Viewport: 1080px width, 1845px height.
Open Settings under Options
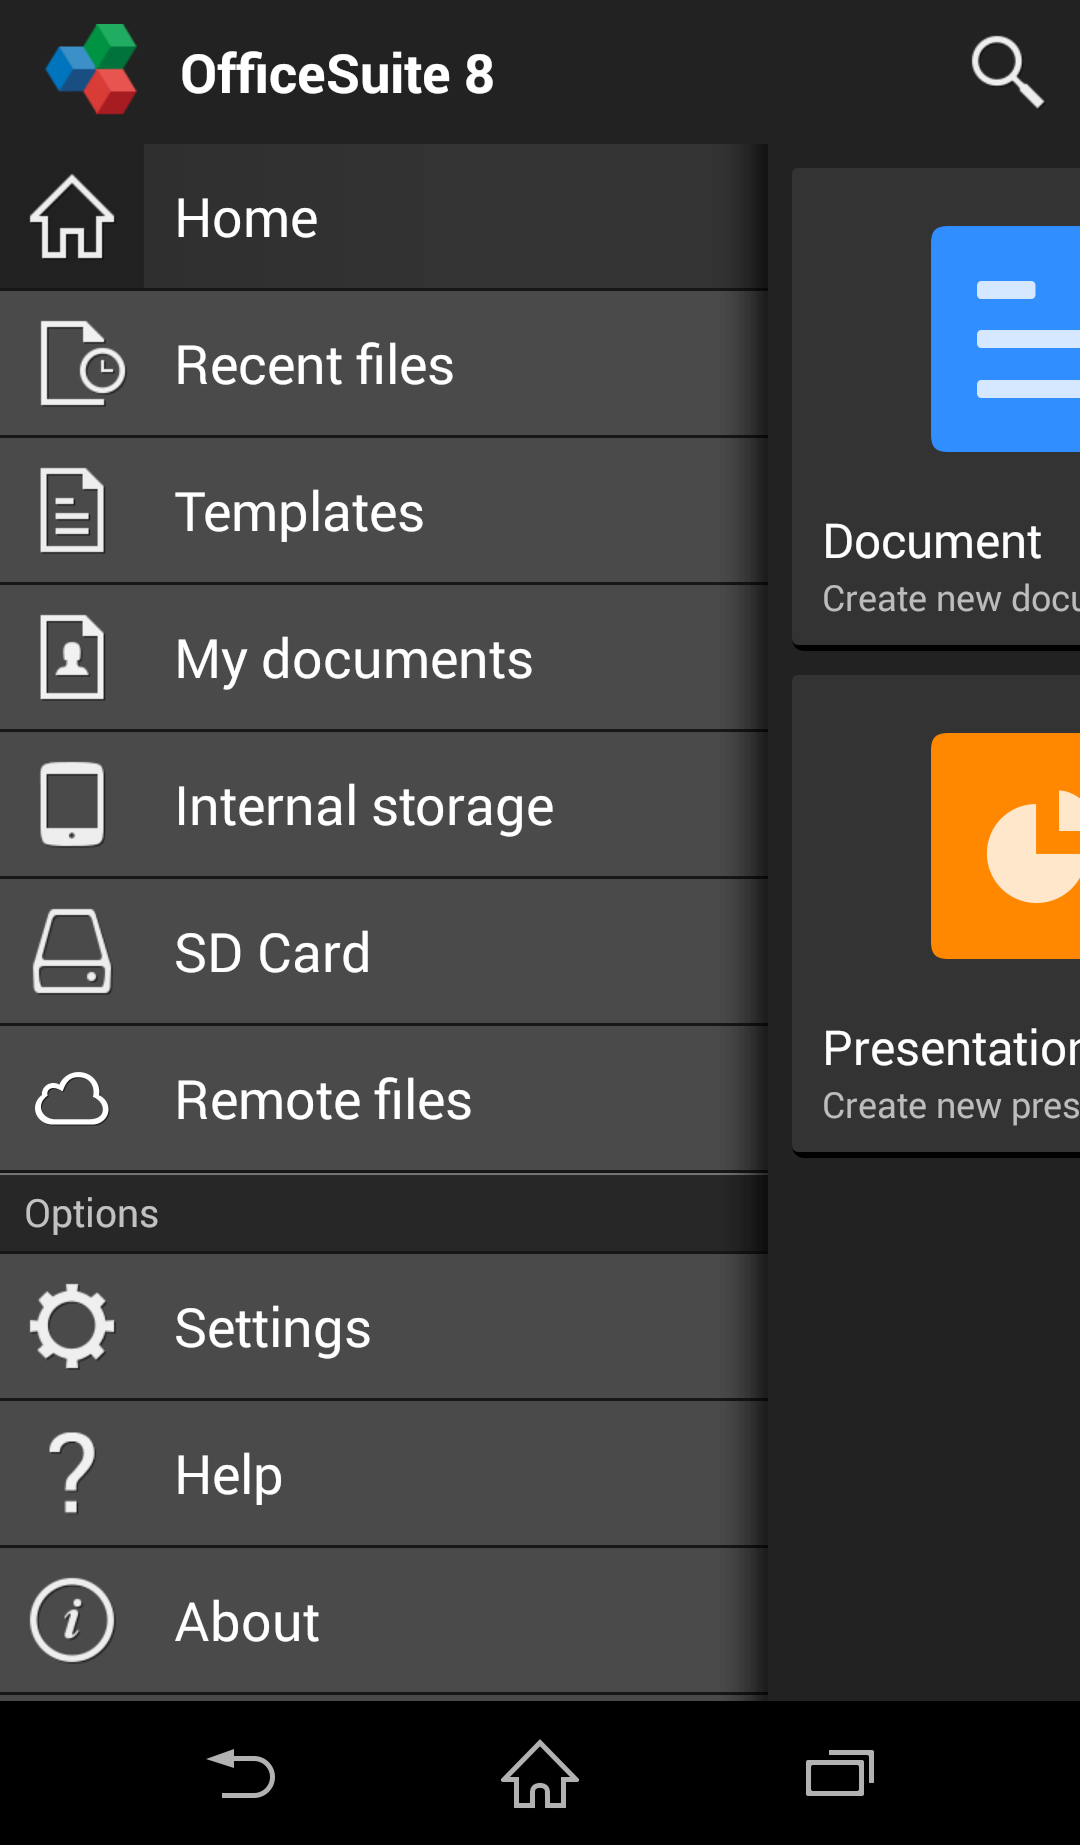(x=384, y=1327)
